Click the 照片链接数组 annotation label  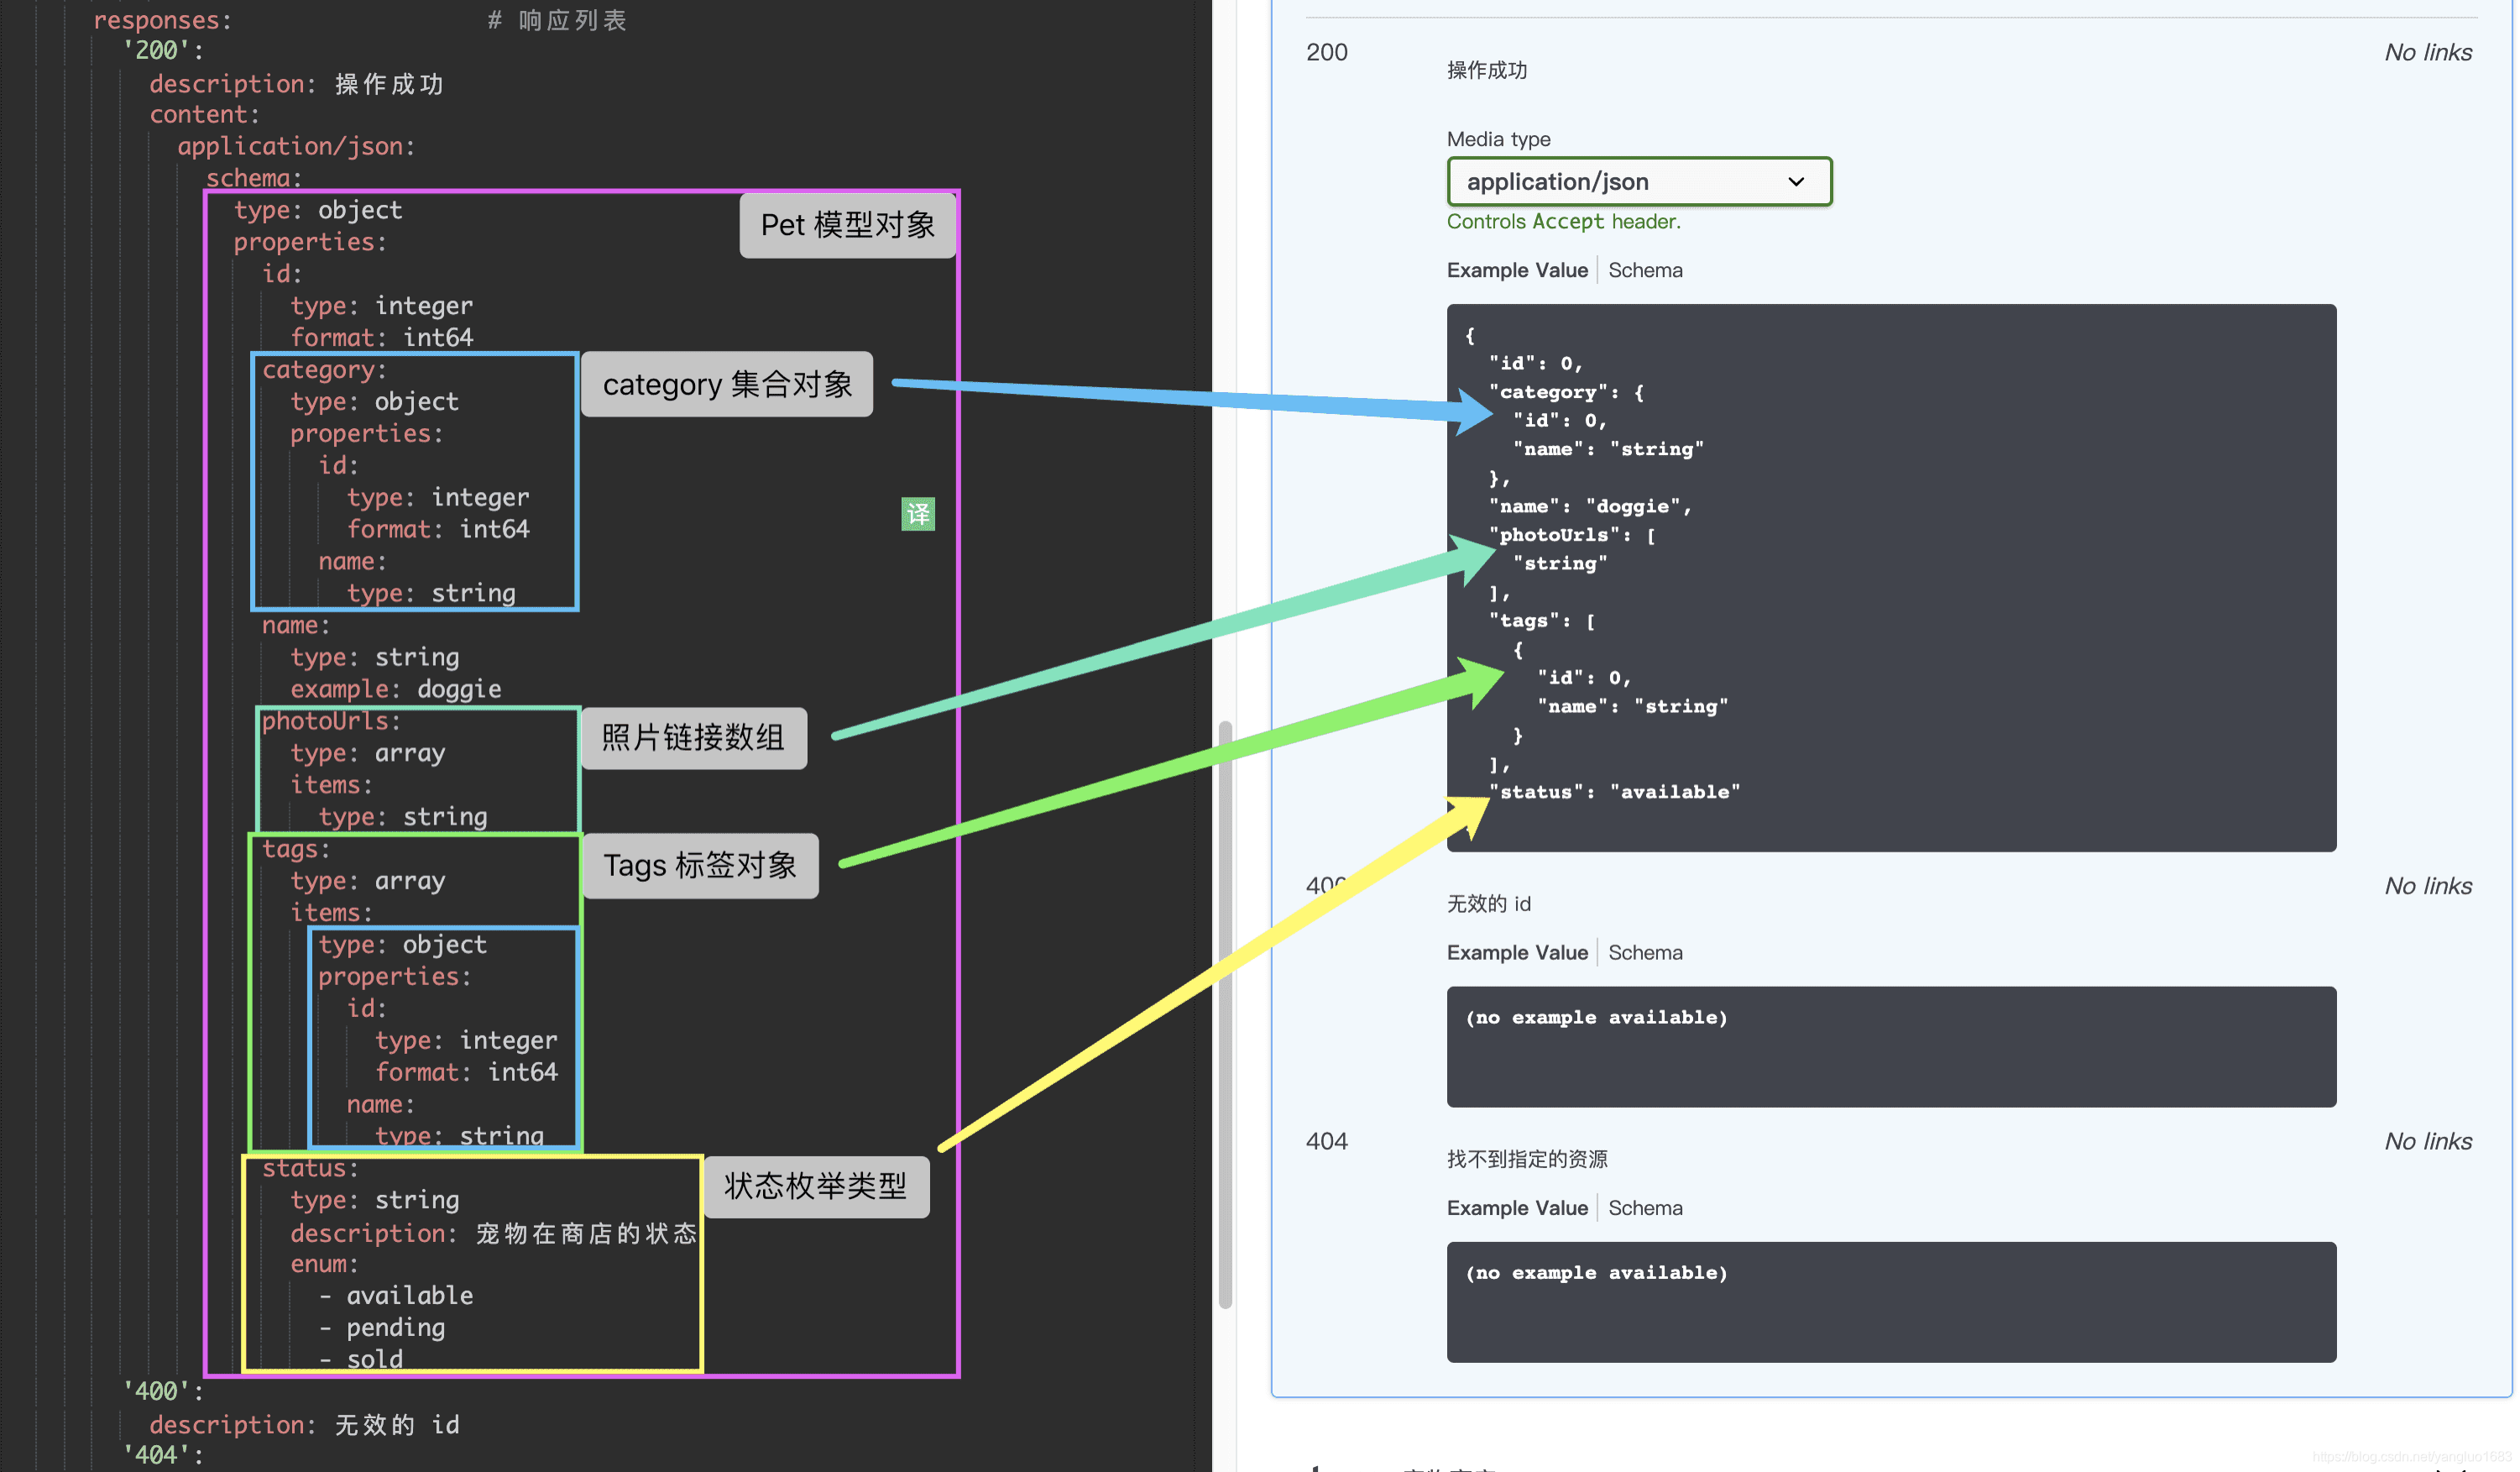click(693, 738)
